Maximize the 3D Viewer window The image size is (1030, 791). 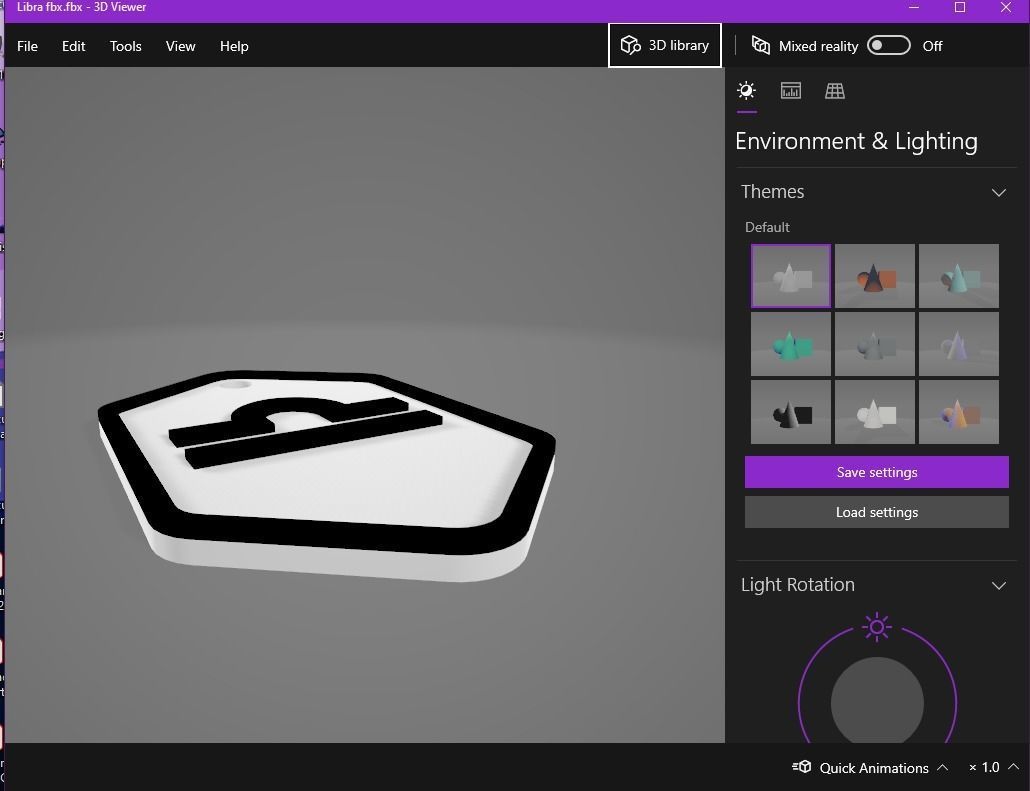(960, 7)
